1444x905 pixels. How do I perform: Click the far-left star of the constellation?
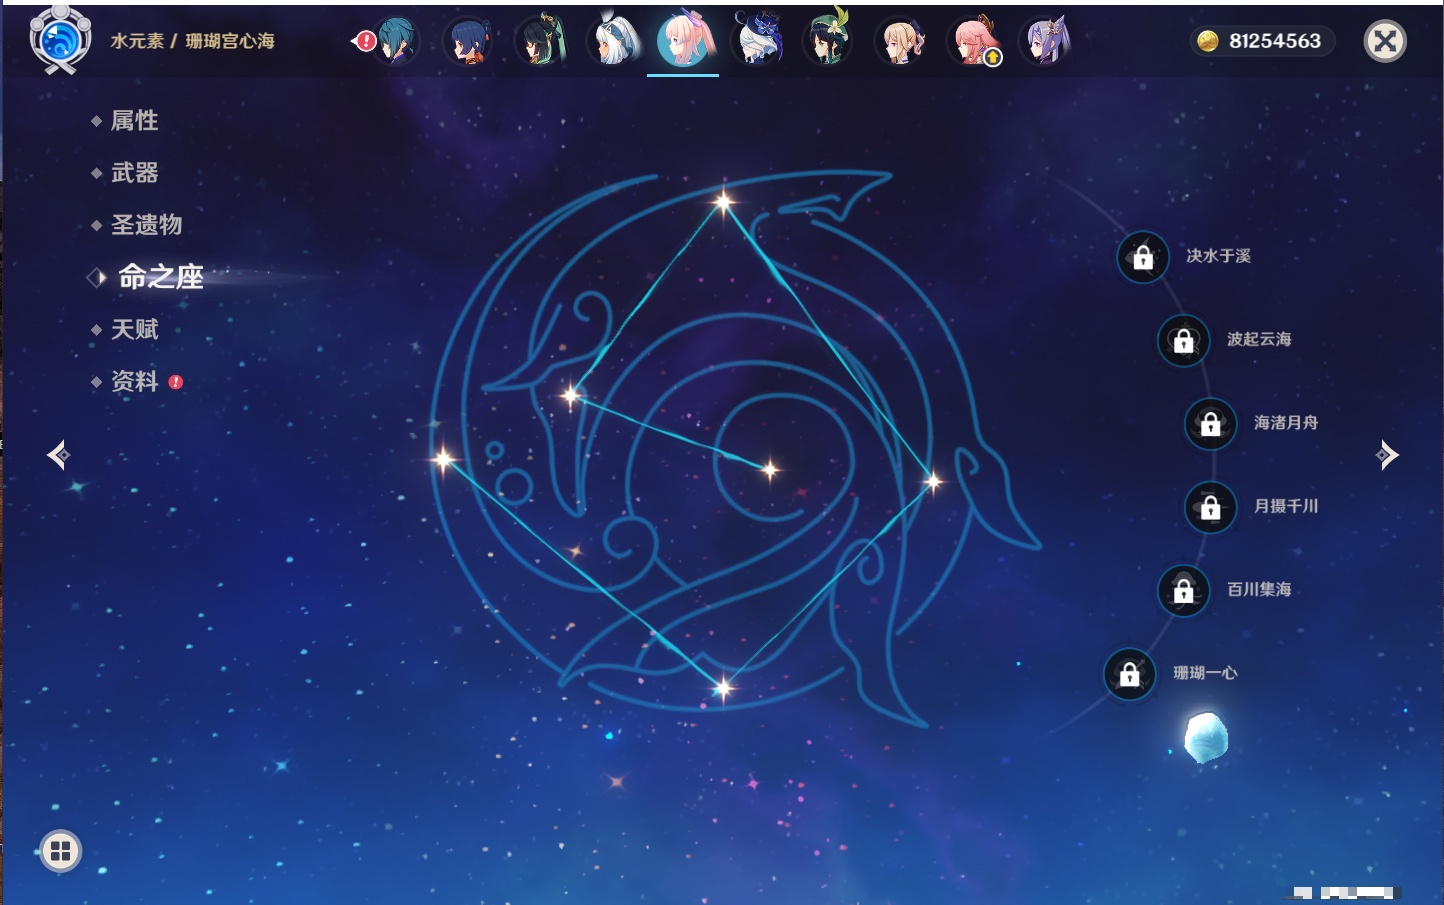(x=443, y=459)
